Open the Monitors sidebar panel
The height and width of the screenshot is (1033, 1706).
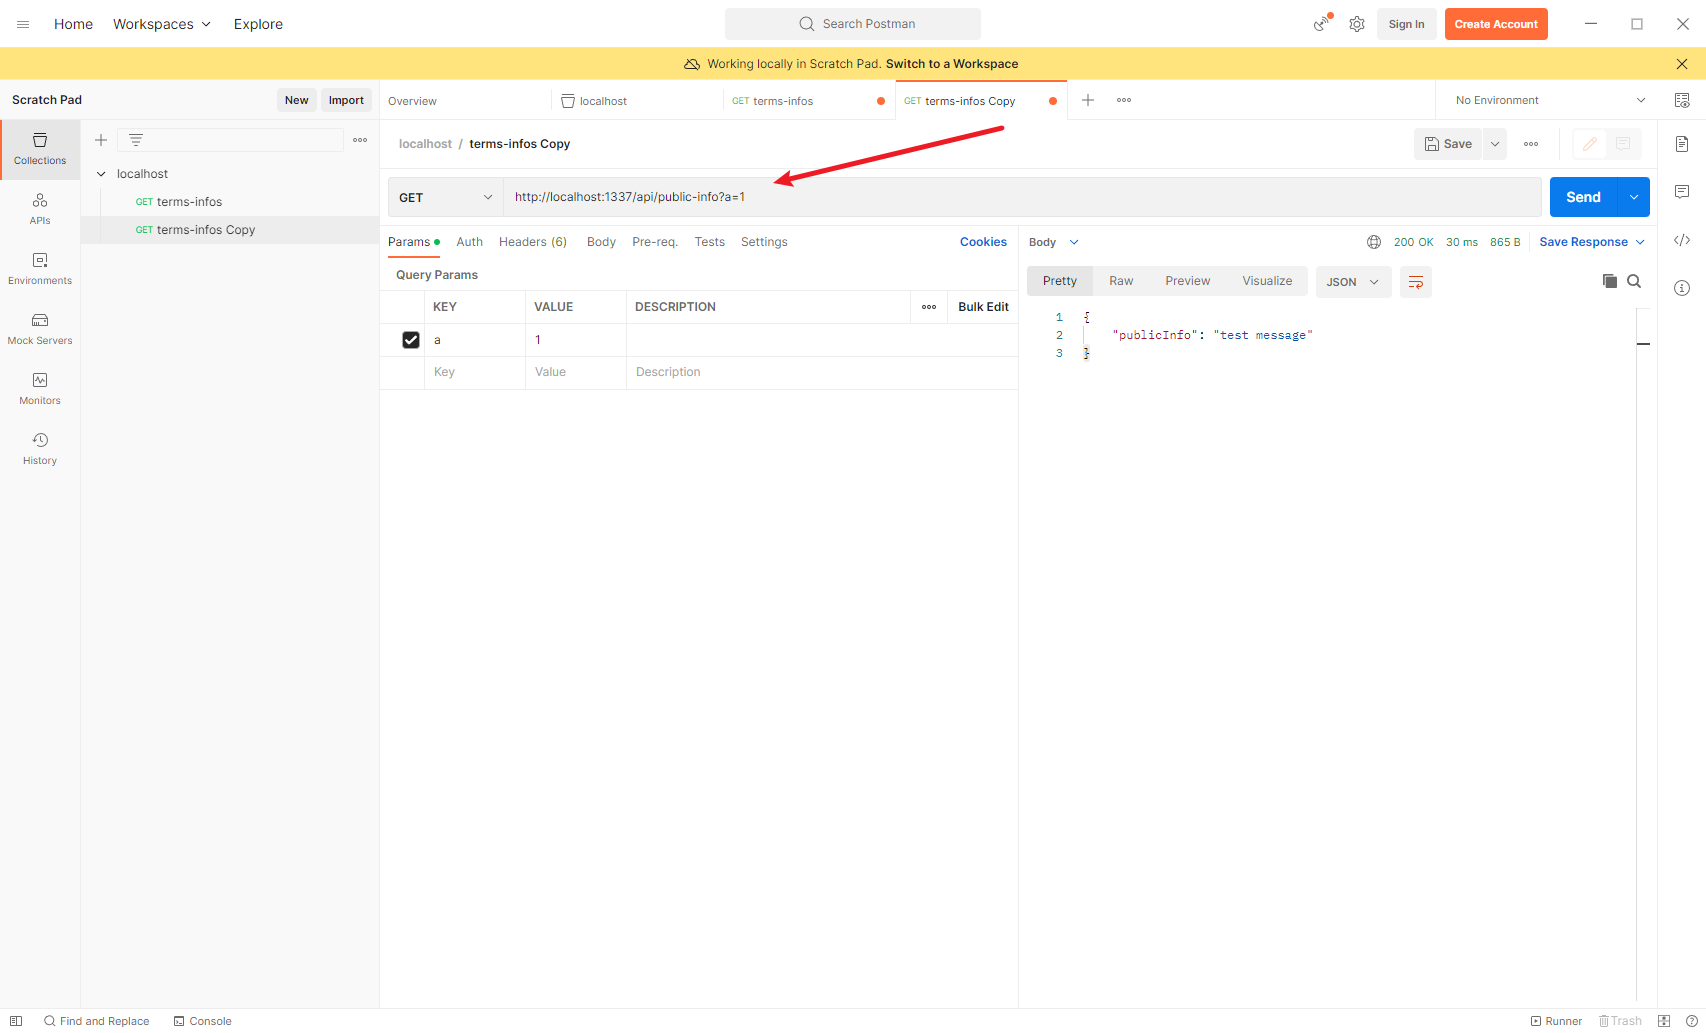[x=40, y=389]
